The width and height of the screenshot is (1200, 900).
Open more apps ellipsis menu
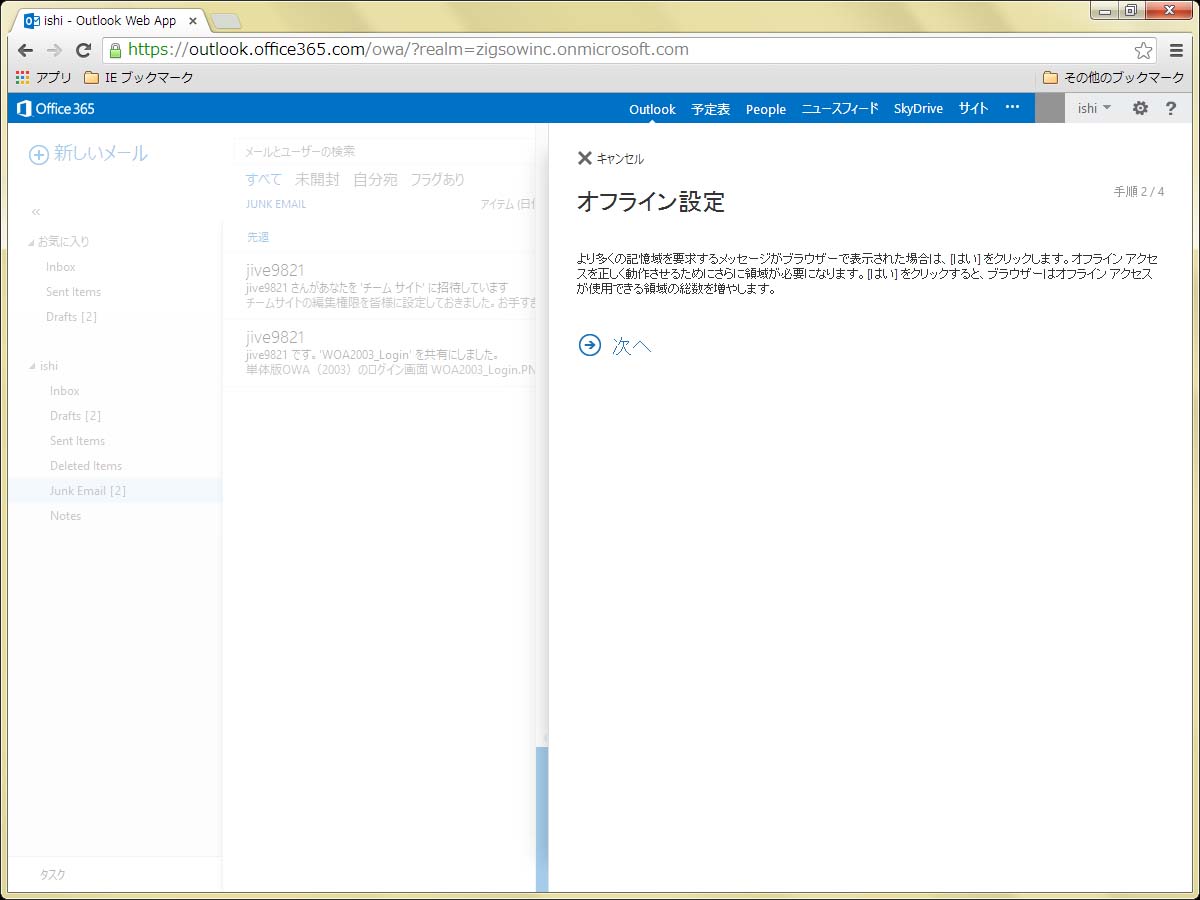[1012, 108]
